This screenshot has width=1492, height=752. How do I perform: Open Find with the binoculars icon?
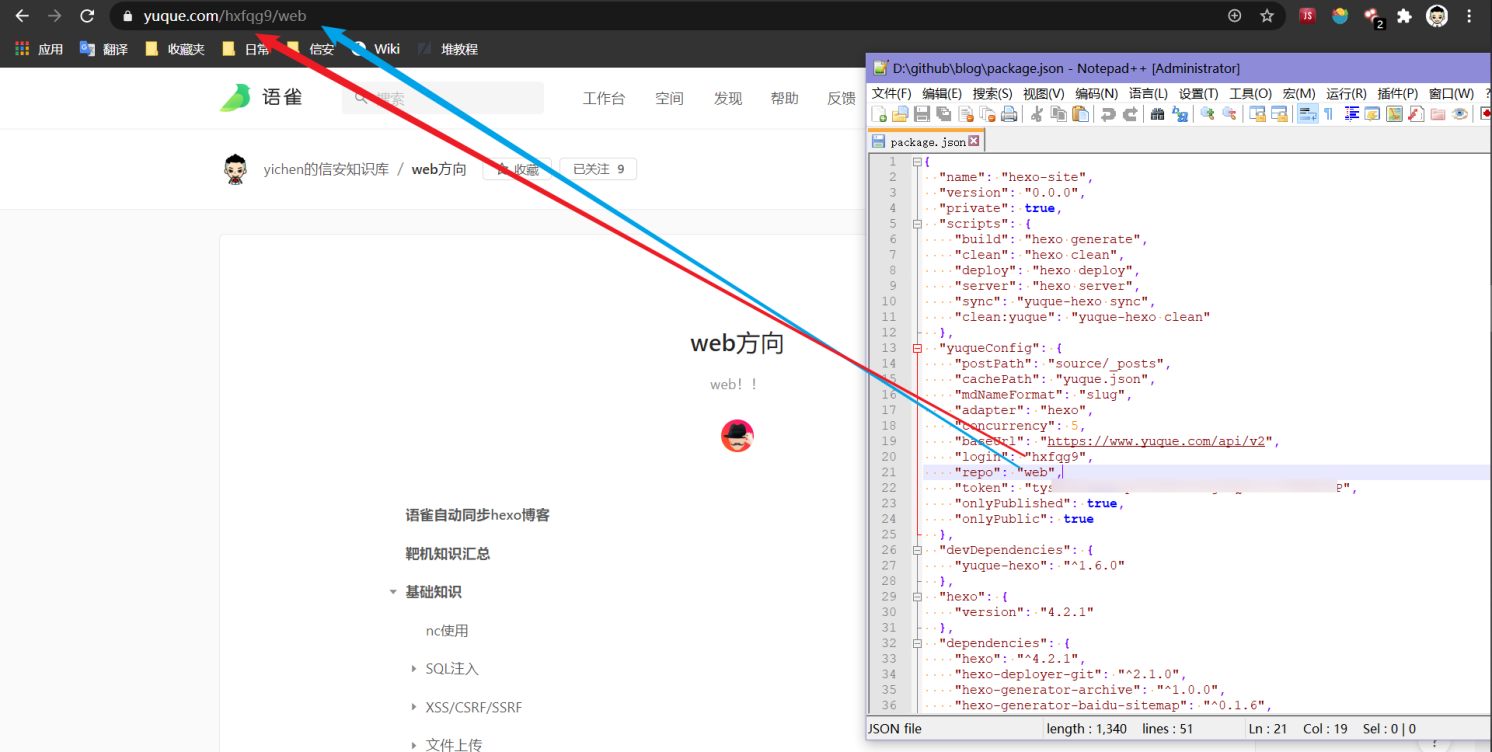(x=1157, y=114)
